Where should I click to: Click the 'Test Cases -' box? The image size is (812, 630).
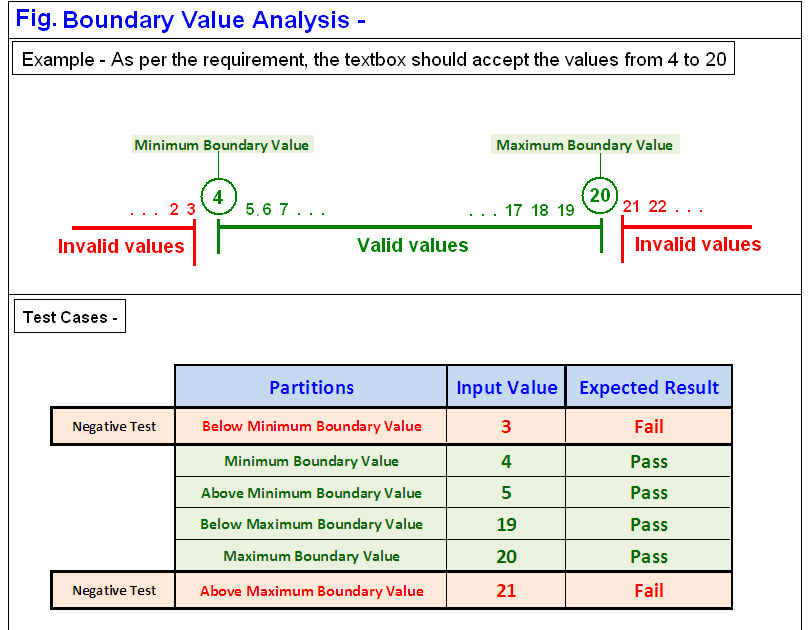coord(70,316)
